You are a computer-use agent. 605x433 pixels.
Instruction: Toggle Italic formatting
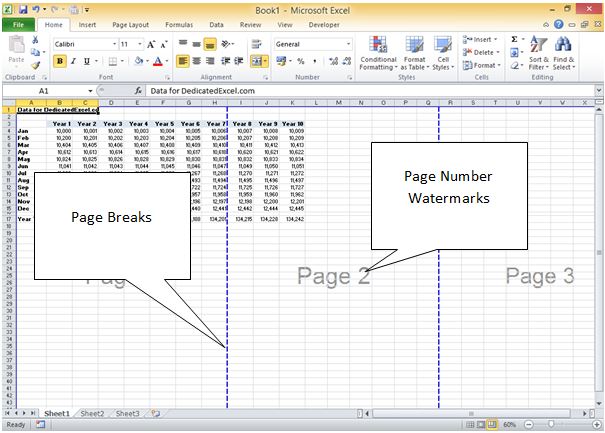tap(73, 61)
